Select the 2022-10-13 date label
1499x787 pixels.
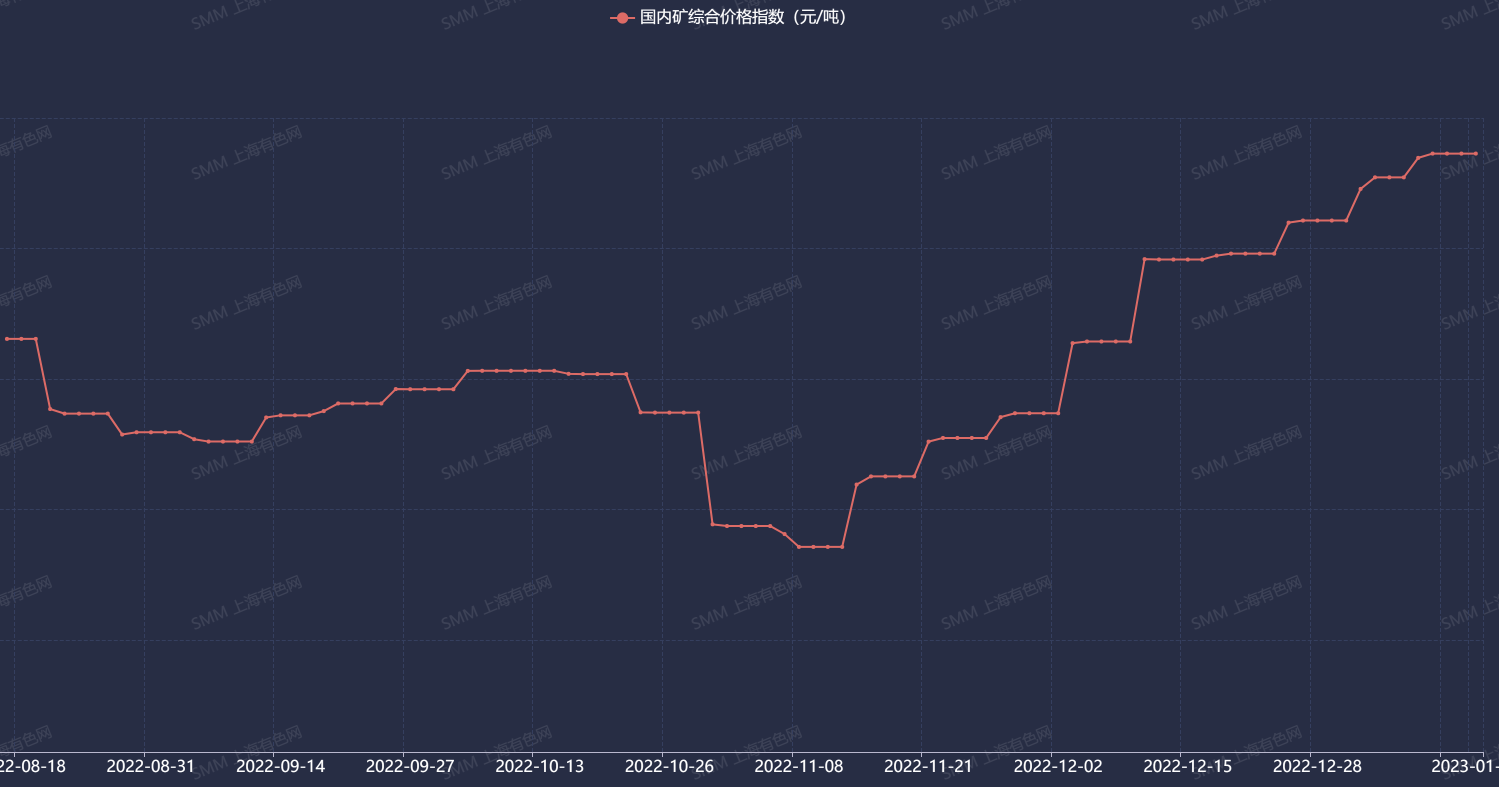point(540,766)
